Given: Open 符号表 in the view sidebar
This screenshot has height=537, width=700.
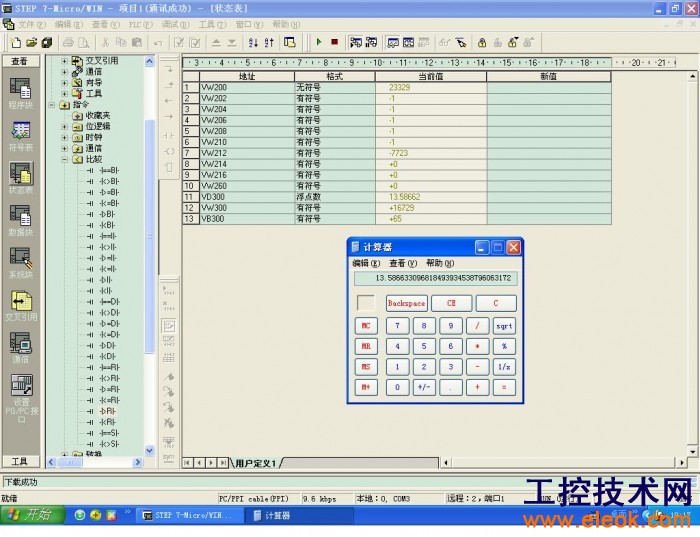Looking at the screenshot, I should tap(21, 136).
